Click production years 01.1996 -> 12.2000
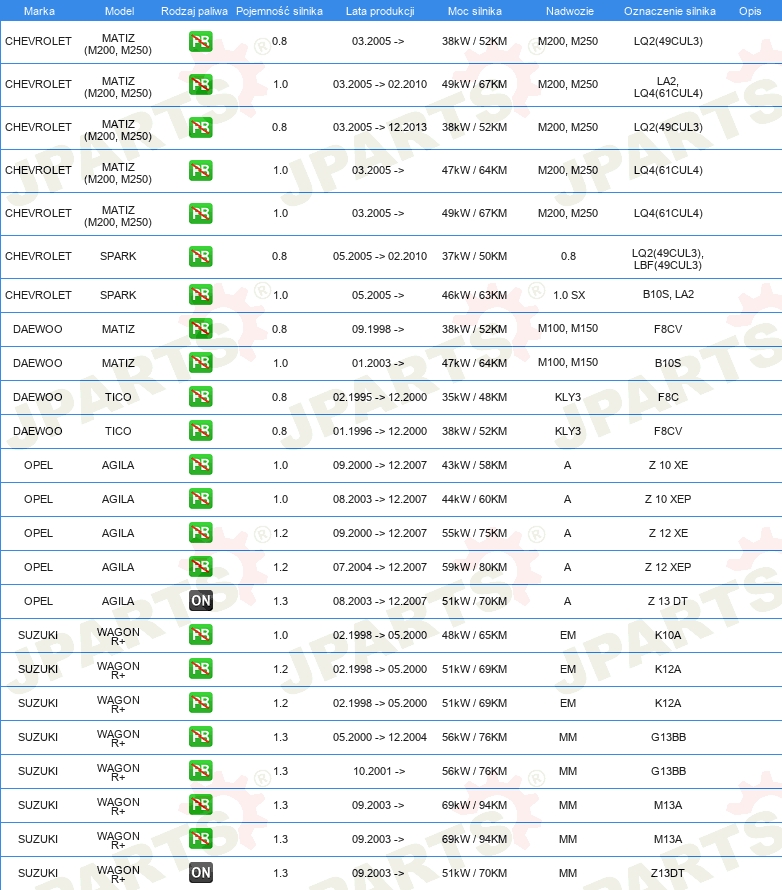Image resolution: width=782 pixels, height=890 pixels. coord(380,431)
